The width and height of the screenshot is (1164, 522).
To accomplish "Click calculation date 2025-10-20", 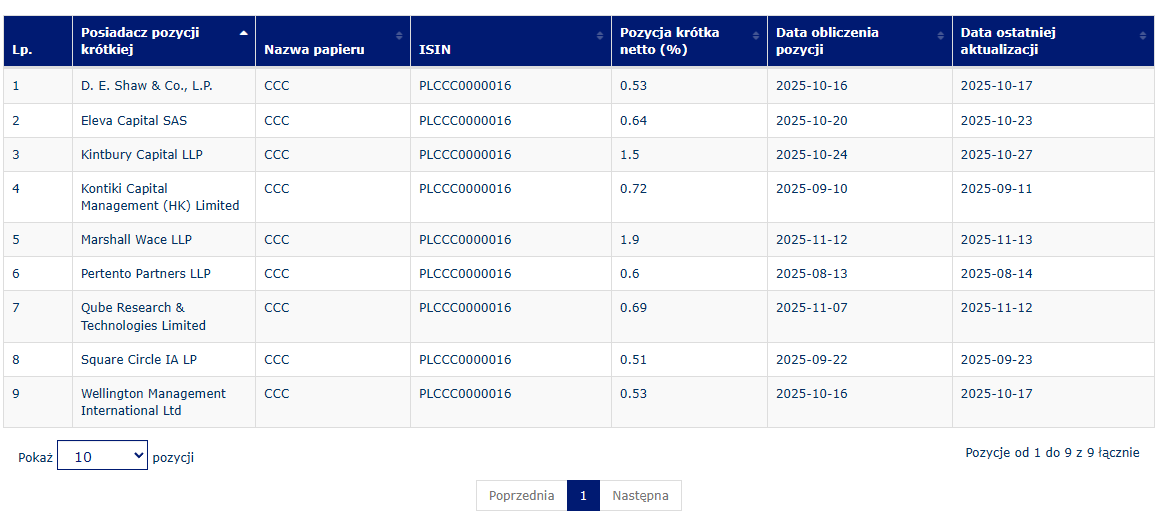I will pos(811,120).
